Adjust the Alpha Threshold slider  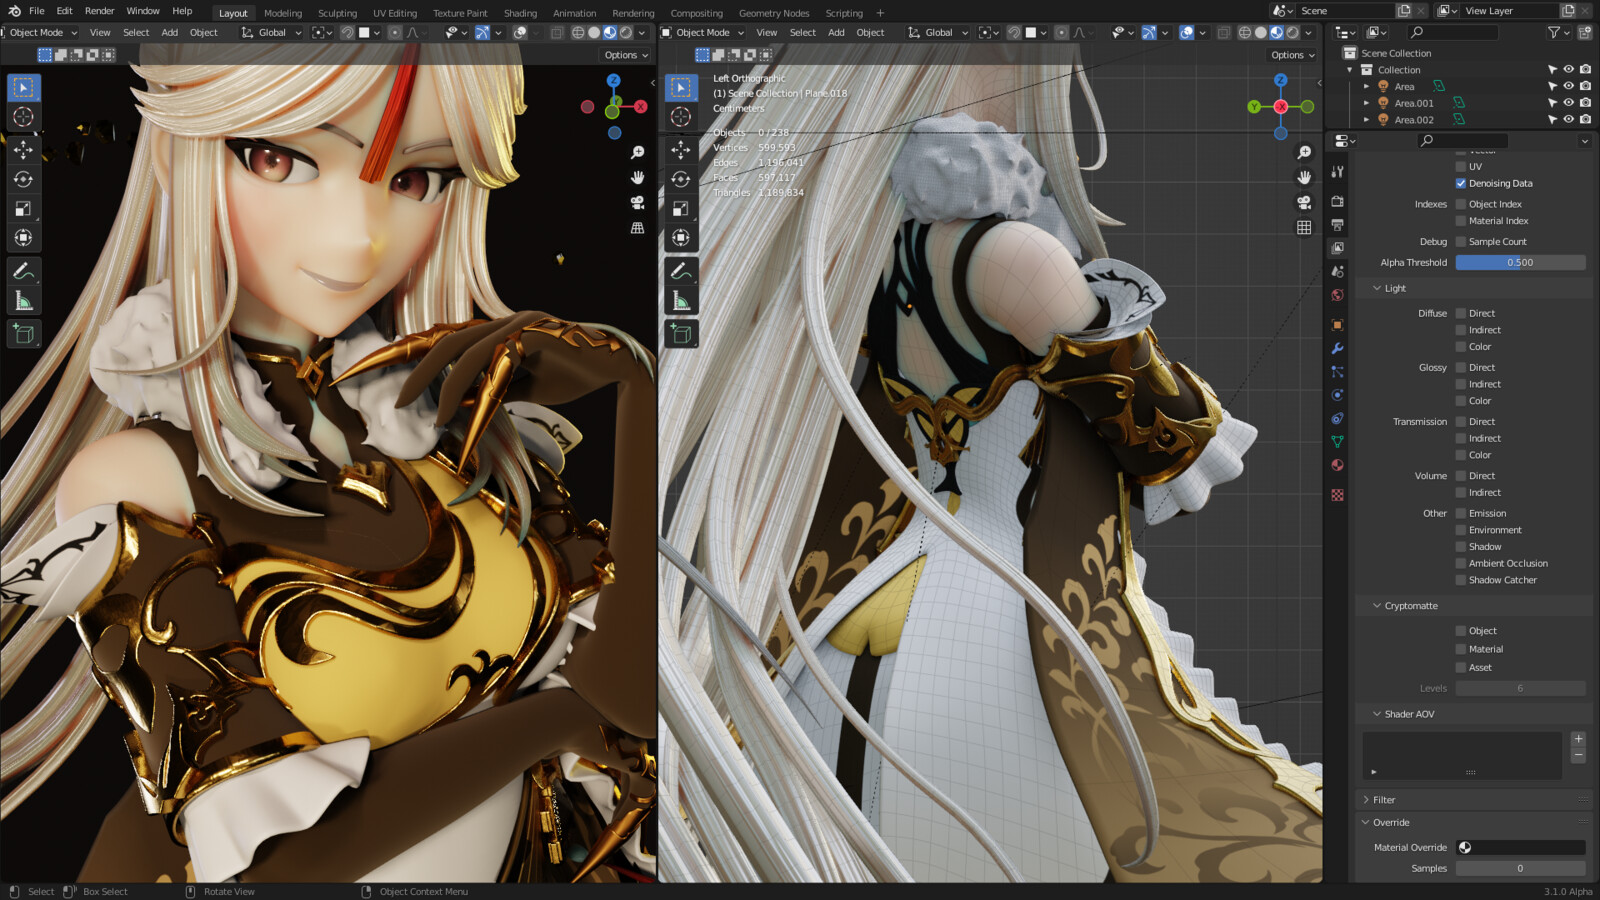point(1520,263)
